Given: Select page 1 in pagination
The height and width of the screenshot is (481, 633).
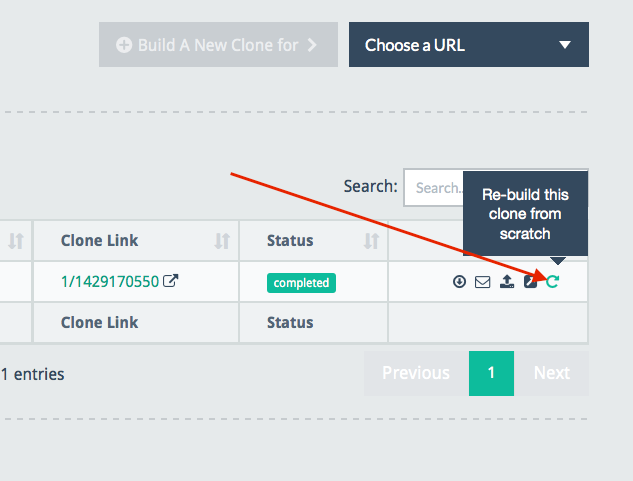Looking at the screenshot, I should (x=491, y=373).
